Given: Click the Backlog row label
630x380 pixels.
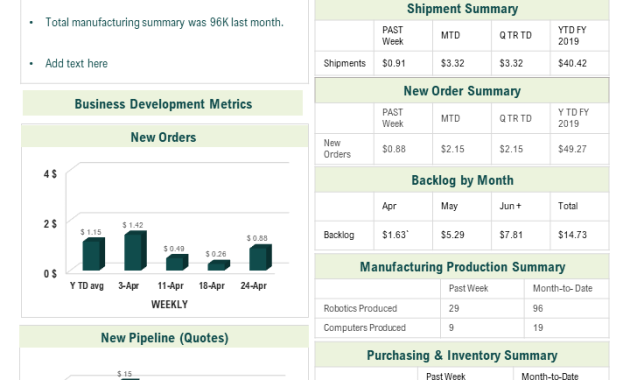Looking at the screenshot, I should point(339,235).
